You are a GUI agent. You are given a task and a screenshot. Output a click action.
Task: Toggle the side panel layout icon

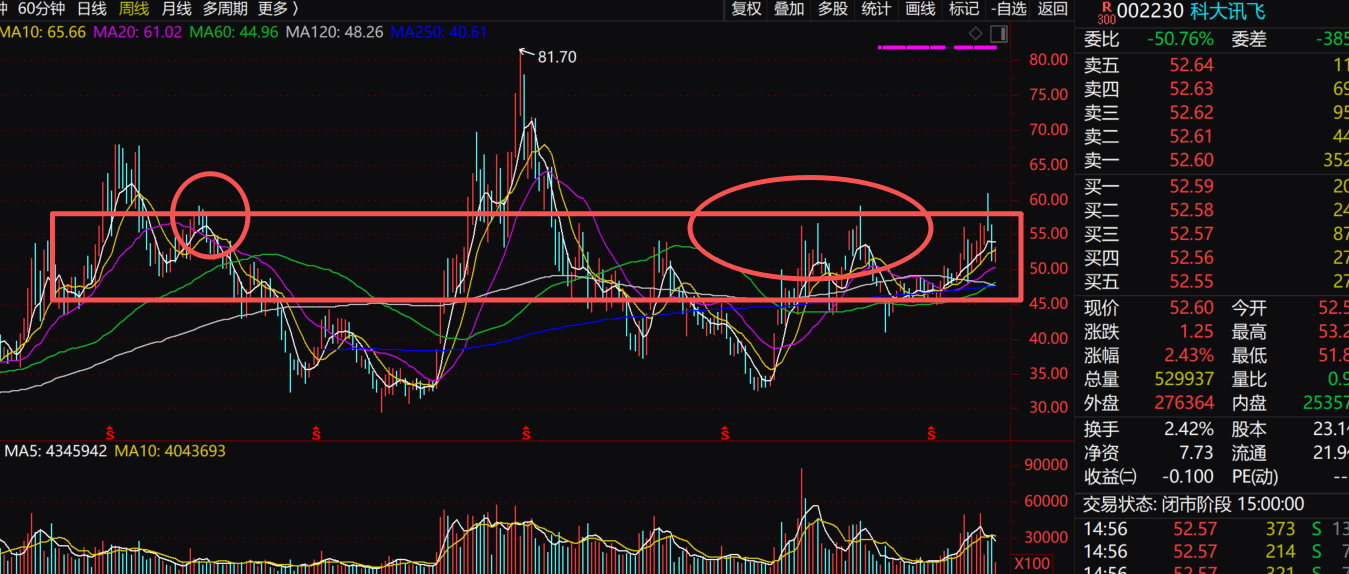coord(997,34)
